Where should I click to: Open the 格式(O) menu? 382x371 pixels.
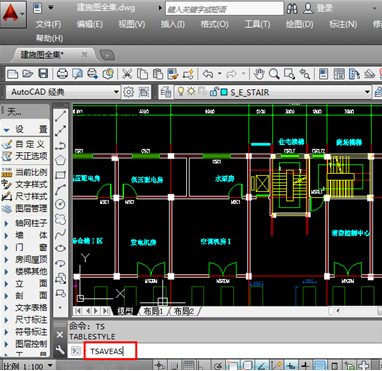(214, 24)
